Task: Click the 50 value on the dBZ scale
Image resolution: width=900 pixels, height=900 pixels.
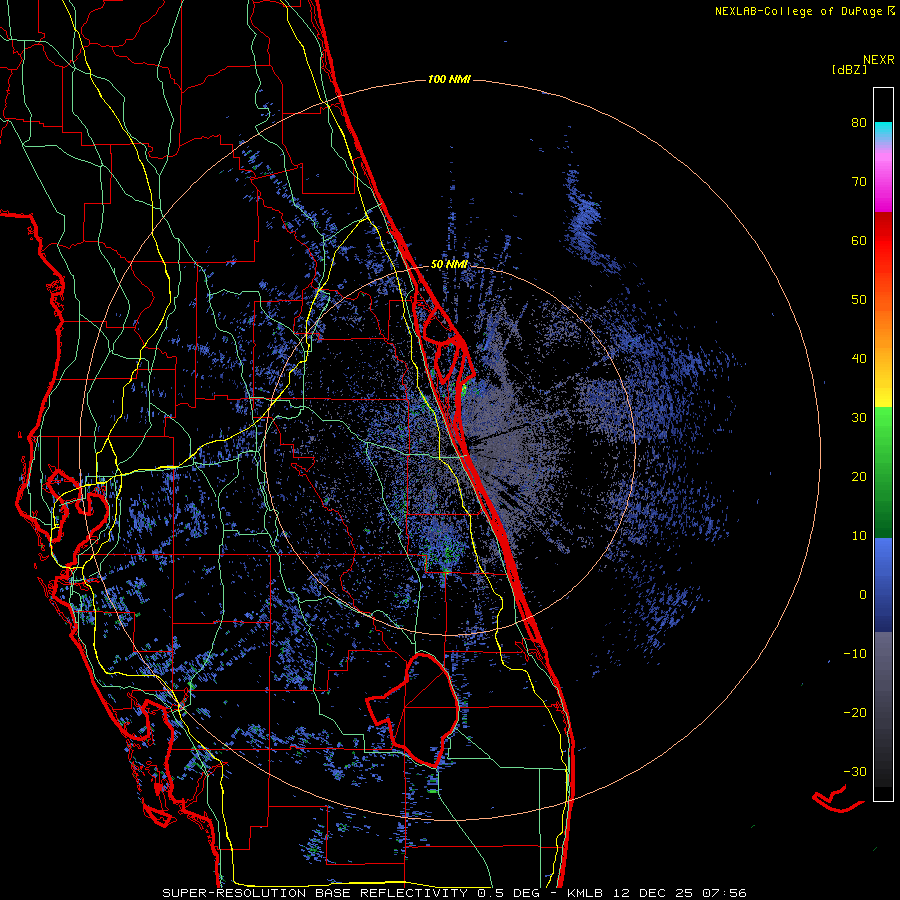Action: click(x=859, y=300)
